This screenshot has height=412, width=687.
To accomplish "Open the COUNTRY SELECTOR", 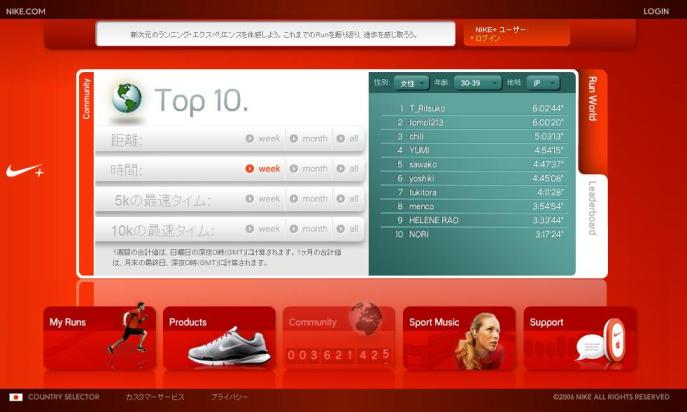I will click(x=64, y=397).
